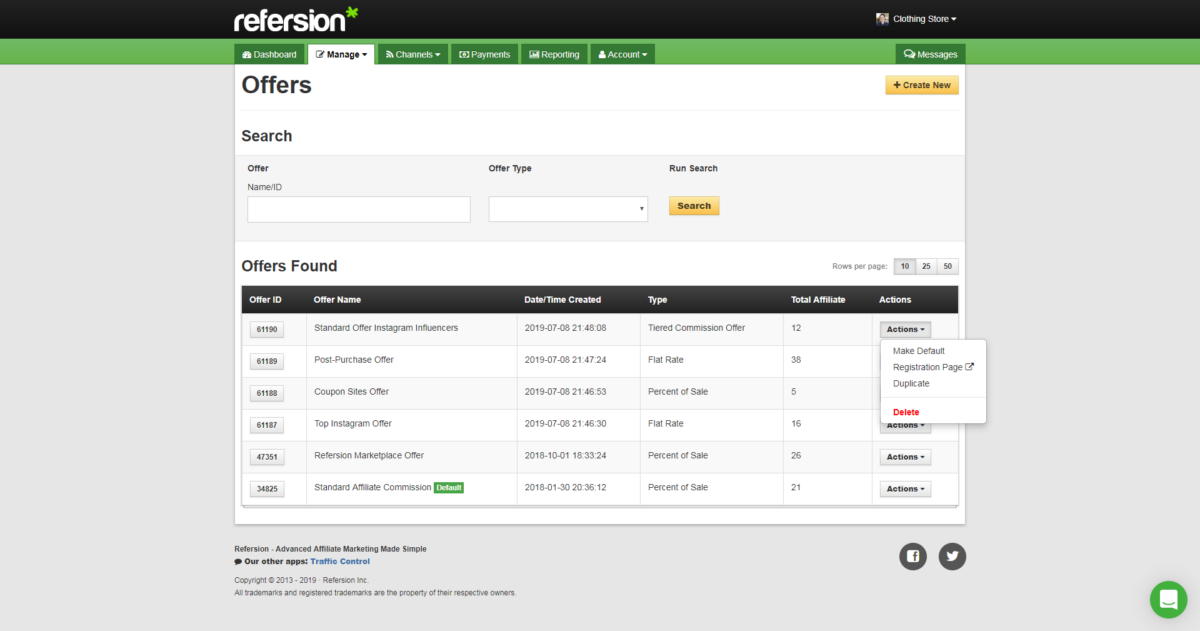Open the Offer Type dropdown
This screenshot has width=1200, height=631.
(x=568, y=208)
